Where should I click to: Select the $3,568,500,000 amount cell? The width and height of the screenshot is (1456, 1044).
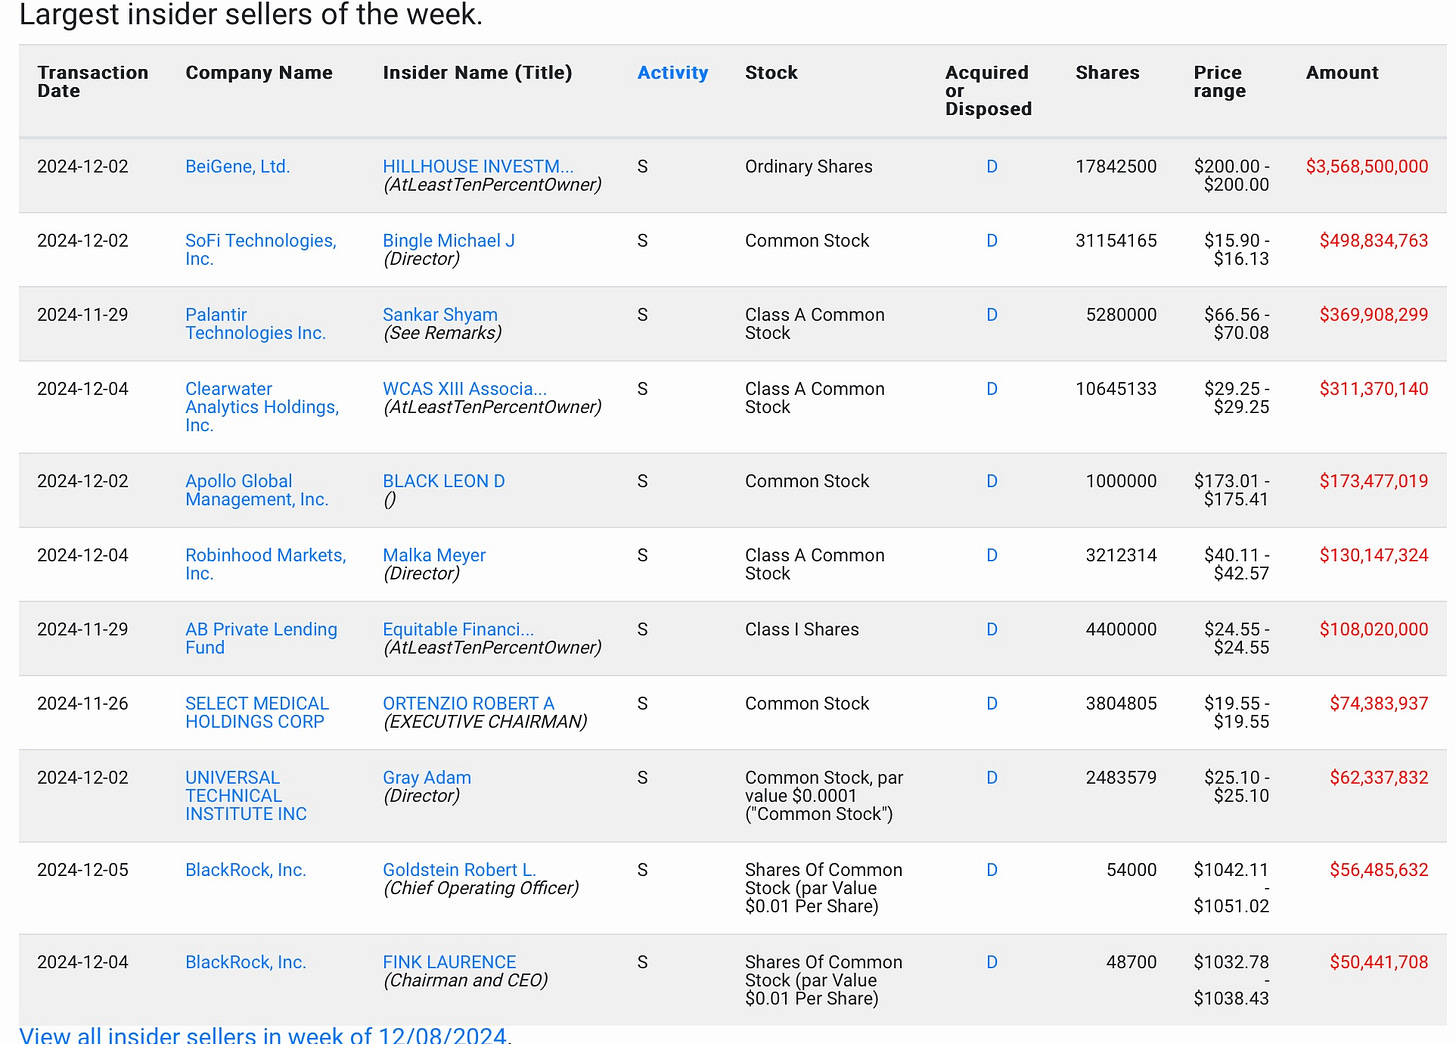coord(1367,167)
